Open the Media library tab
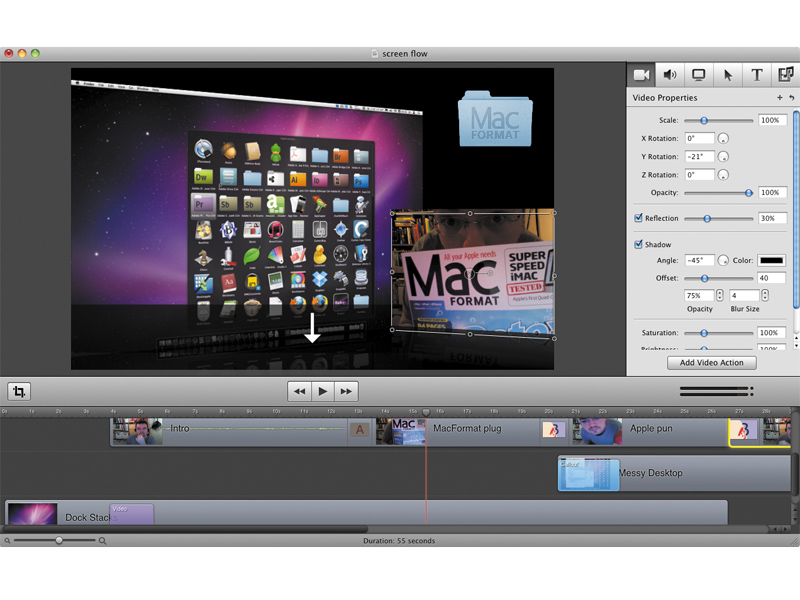 (785, 75)
